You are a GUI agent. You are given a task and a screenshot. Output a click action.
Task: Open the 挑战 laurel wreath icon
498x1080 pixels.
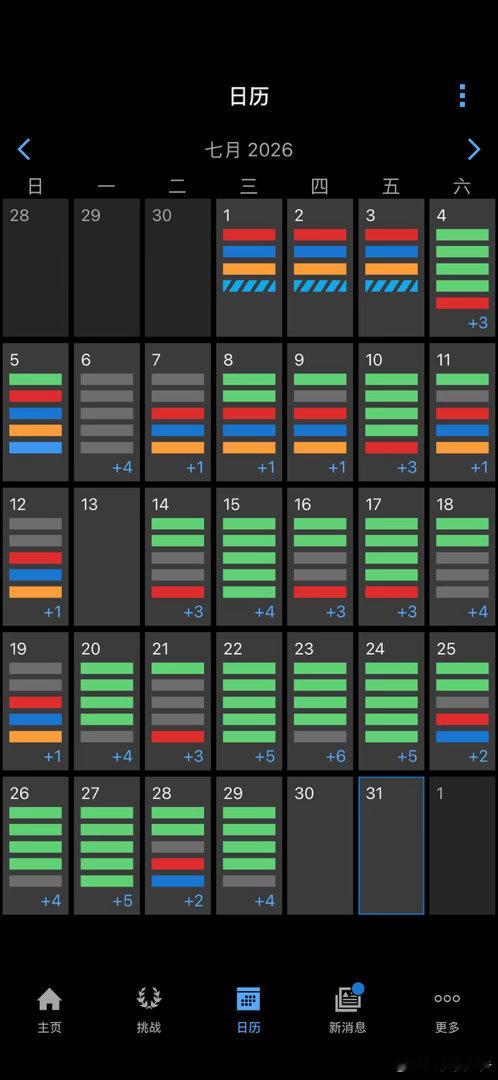coord(148,999)
